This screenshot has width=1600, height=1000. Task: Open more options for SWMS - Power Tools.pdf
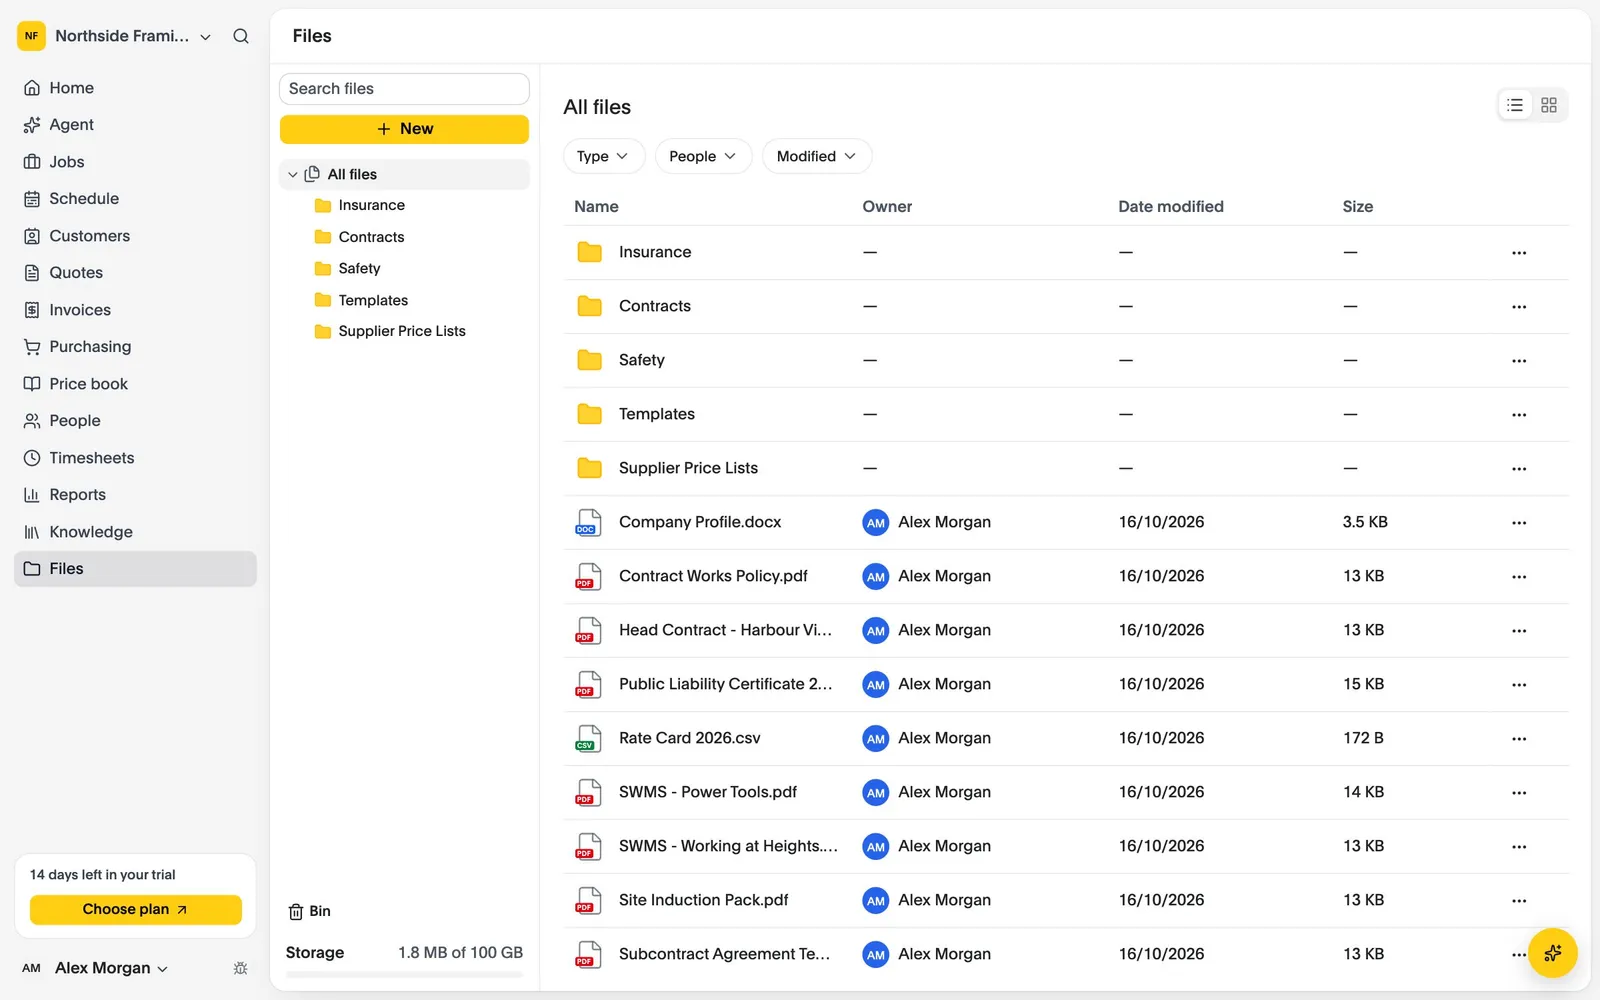tap(1519, 793)
